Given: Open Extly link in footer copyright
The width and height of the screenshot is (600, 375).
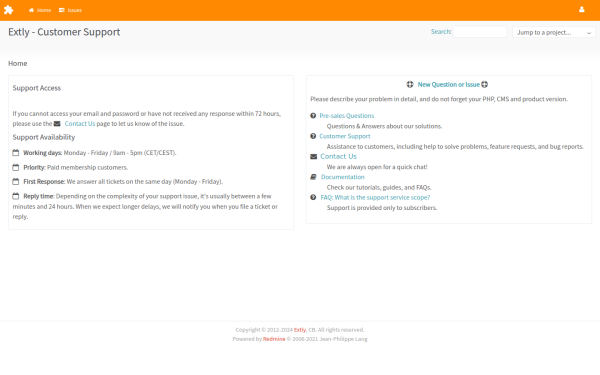Looking at the screenshot, I should point(300,330).
